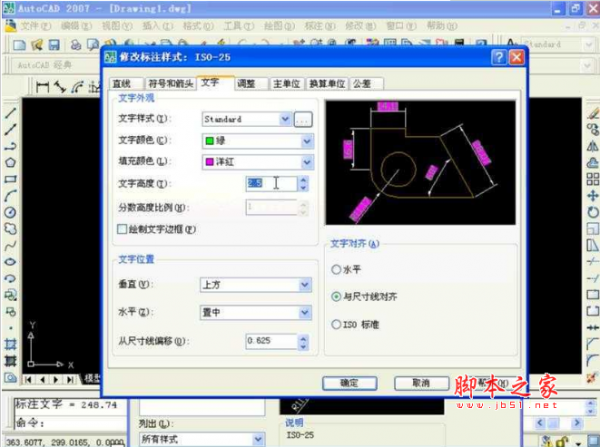Switch to 主单位 tab
The height and width of the screenshot is (447, 600).
pos(287,83)
